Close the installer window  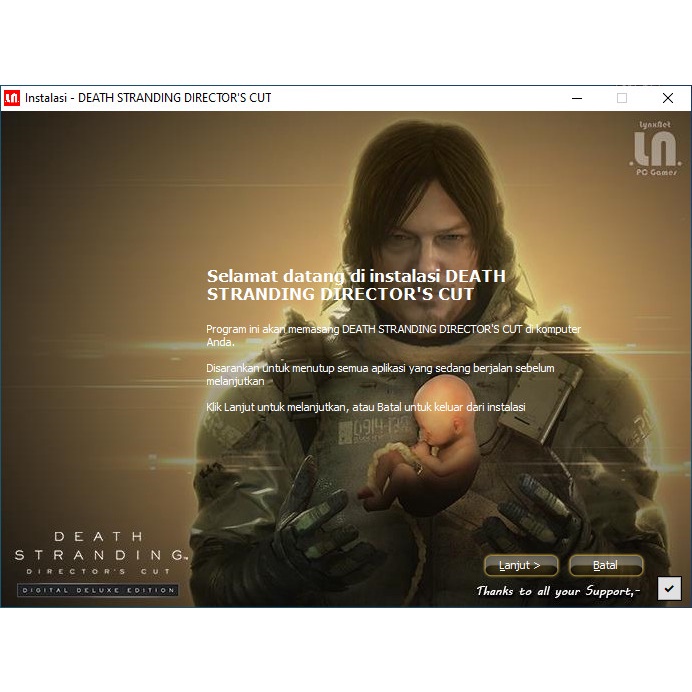coord(668,98)
